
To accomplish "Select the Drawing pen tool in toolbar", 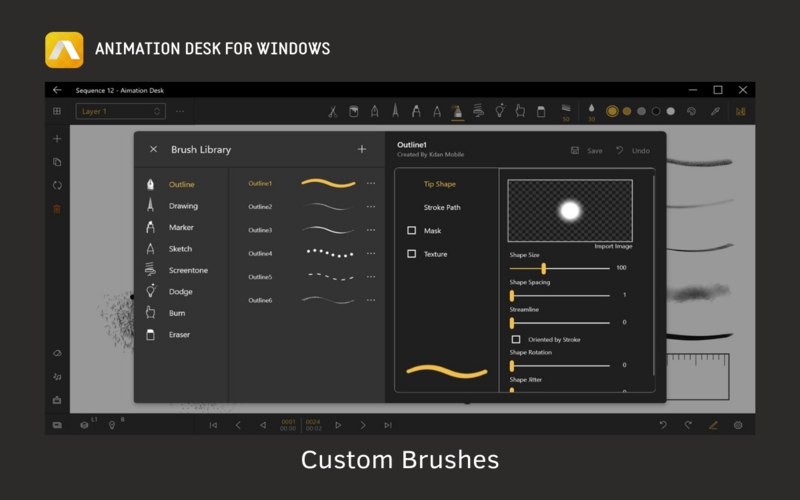I will coord(395,111).
